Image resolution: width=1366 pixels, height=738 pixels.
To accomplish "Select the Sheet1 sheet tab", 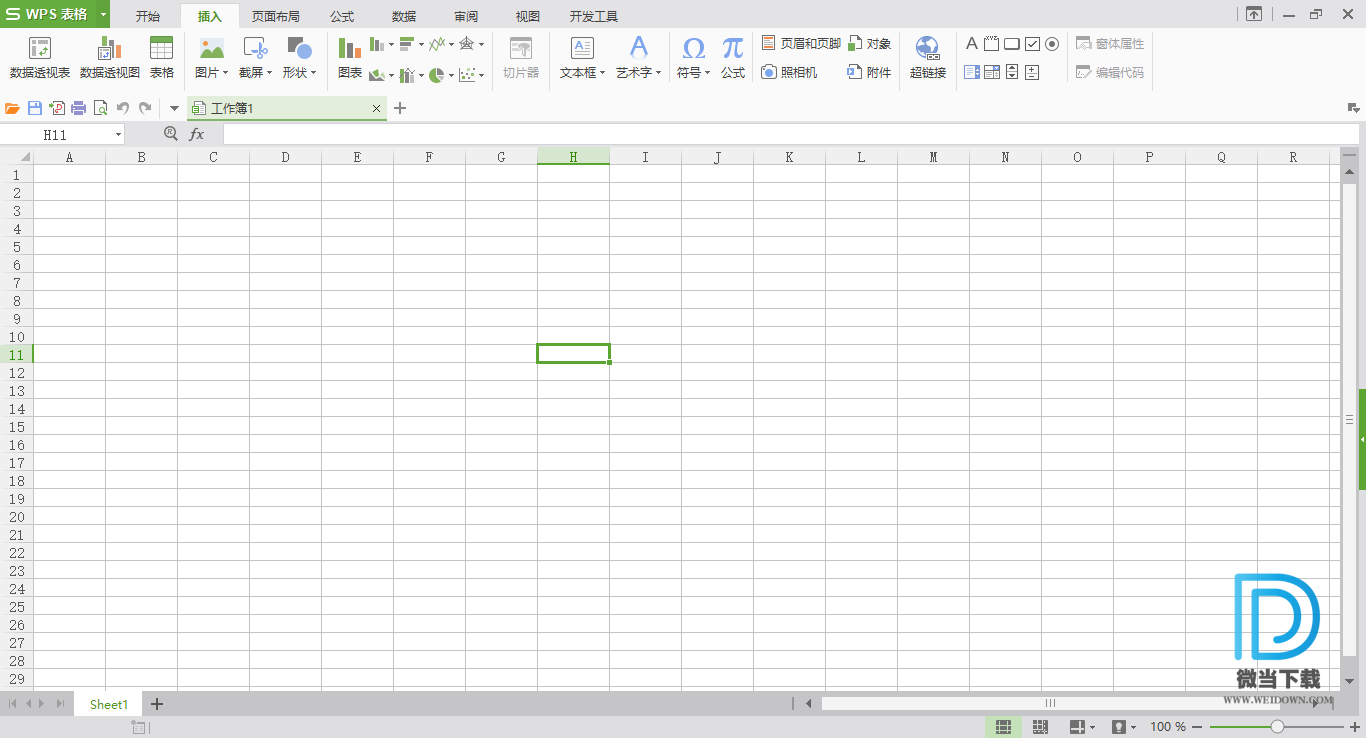I will click(x=109, y=704).
